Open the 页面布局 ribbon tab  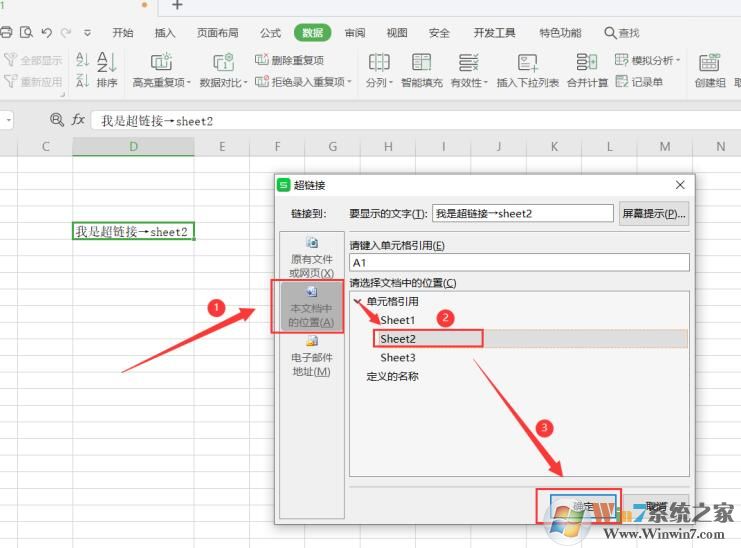pyautogui.click(x=217, y=33)
